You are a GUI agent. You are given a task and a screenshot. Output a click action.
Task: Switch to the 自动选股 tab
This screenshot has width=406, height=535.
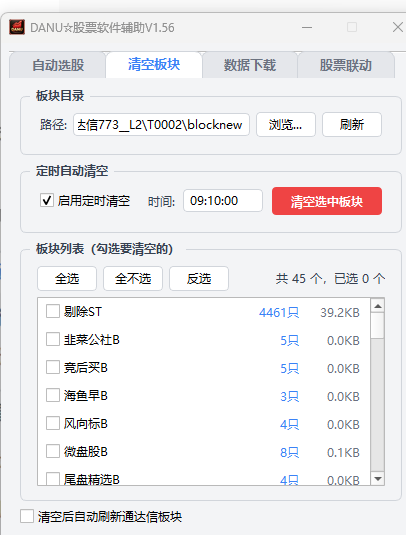(x=58, y=65)
